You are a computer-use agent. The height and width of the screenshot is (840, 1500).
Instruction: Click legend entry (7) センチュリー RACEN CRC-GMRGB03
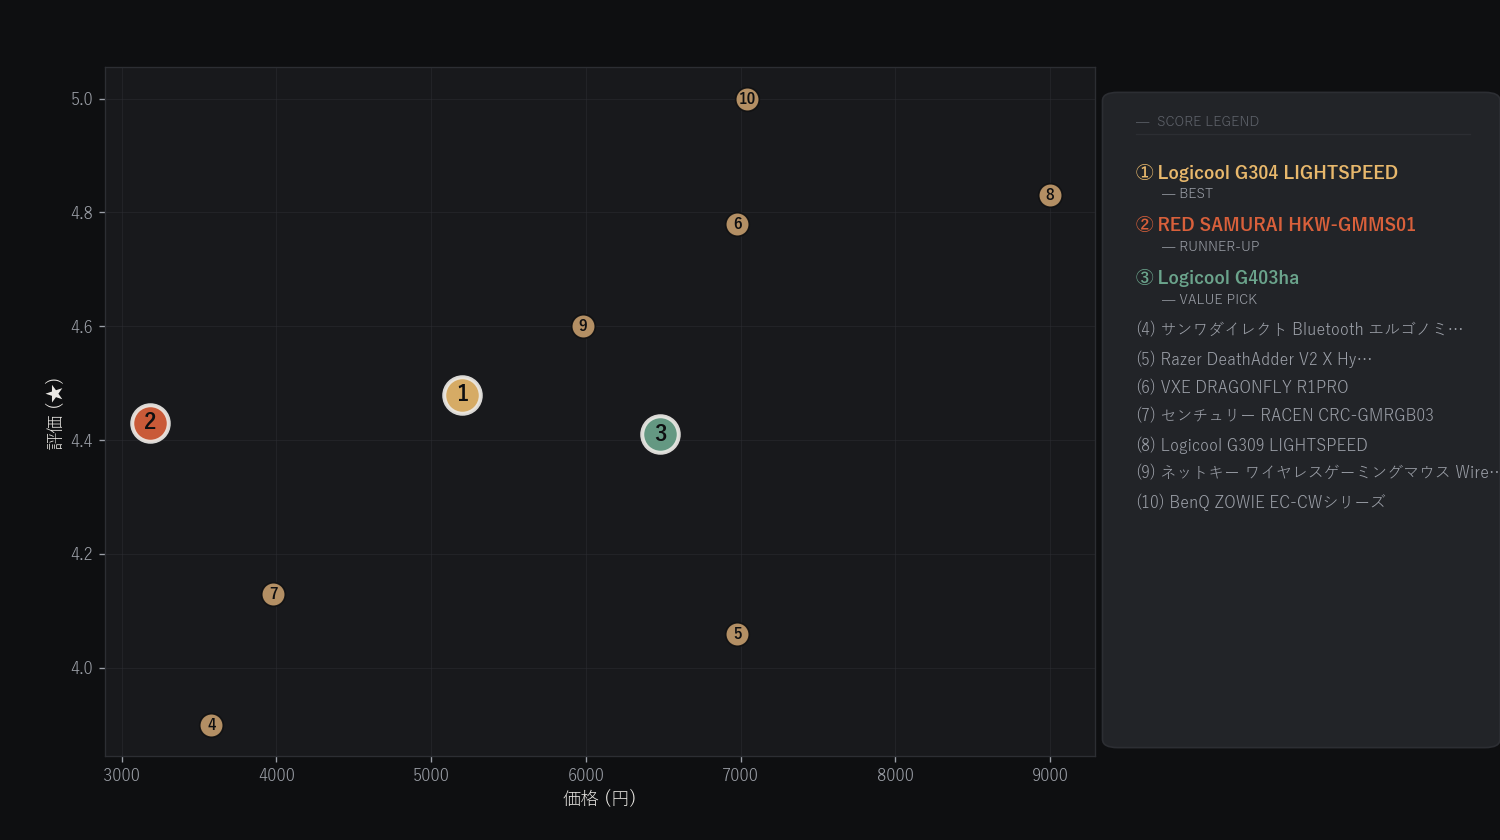click(x=1285, y=415)
